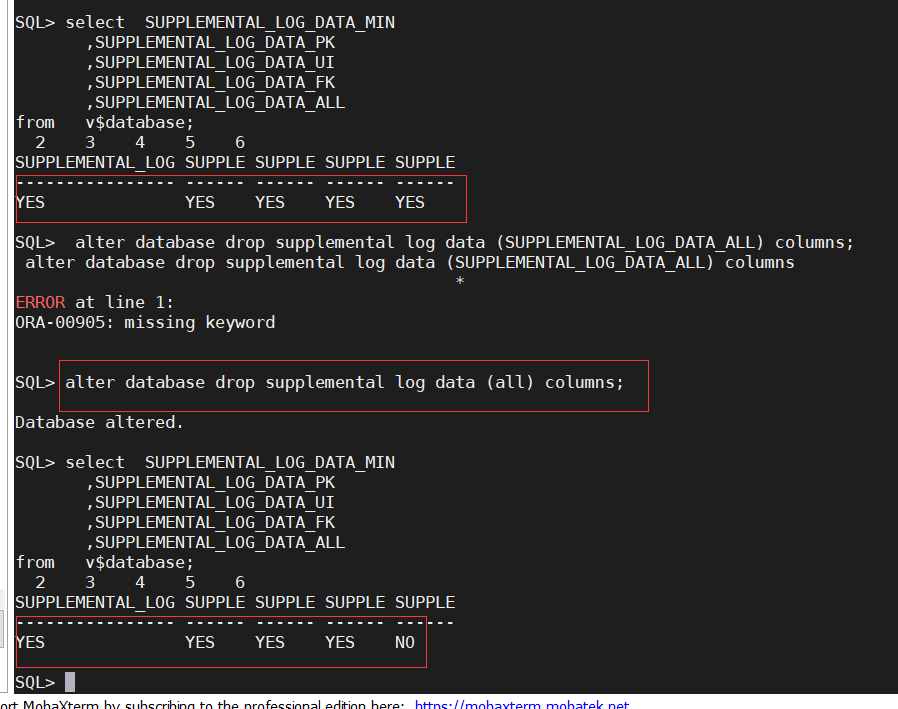Click the 'Database altered.' output line

point(99,422)
